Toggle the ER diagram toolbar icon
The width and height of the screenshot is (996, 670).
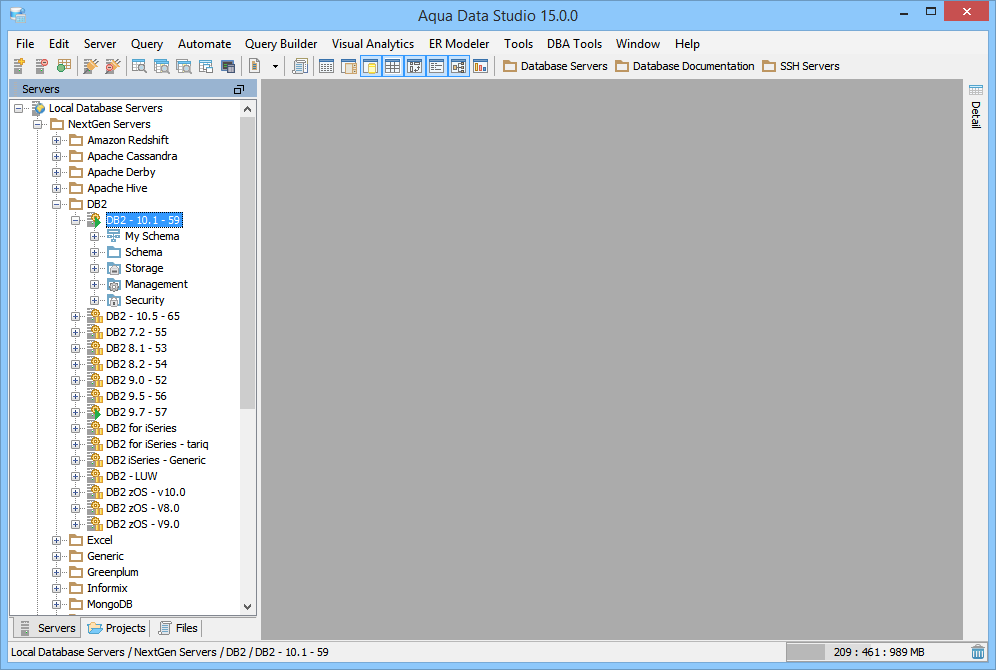coord(459,66)
